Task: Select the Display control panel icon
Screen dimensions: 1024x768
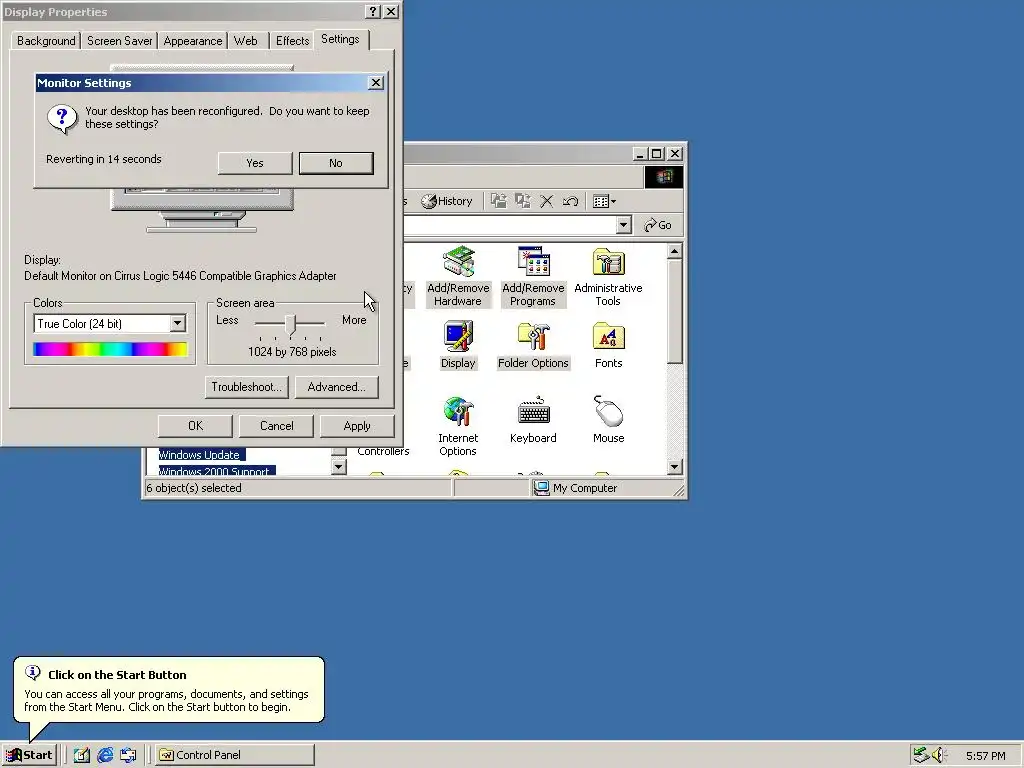Action: click(458, 345)
